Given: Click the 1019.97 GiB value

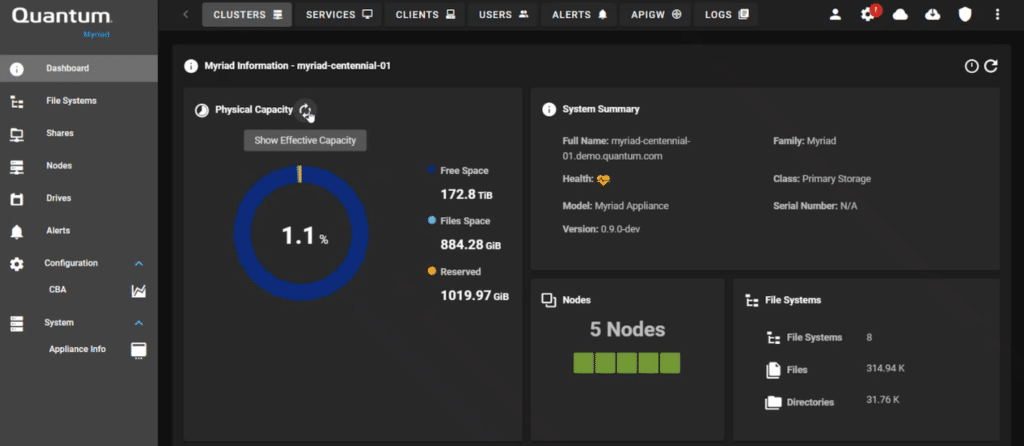Looking at the screenshot, I should click(x=475, y=295).
